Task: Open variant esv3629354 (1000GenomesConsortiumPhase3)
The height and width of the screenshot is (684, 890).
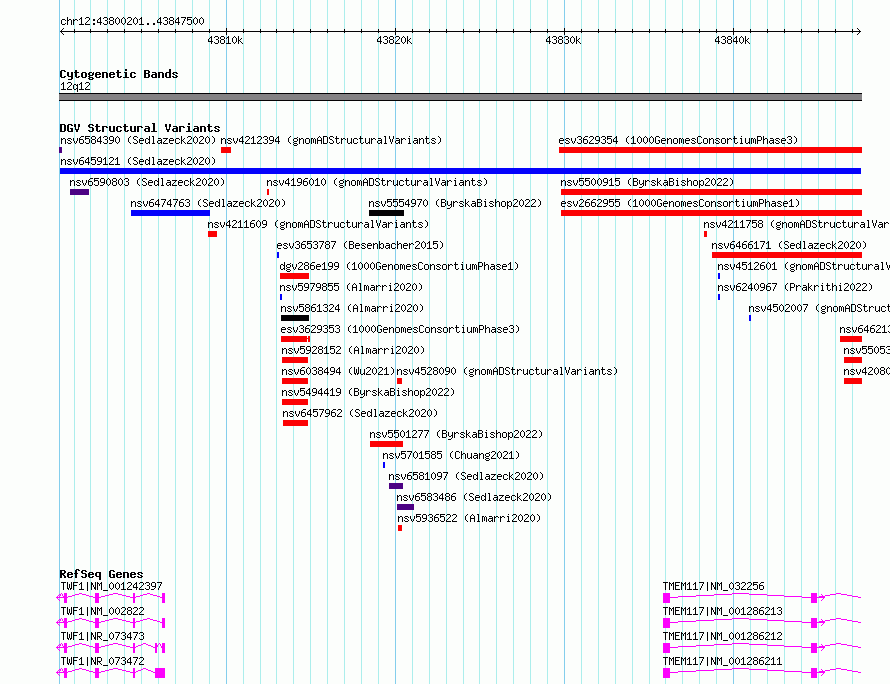Action: tap(678, 140)
